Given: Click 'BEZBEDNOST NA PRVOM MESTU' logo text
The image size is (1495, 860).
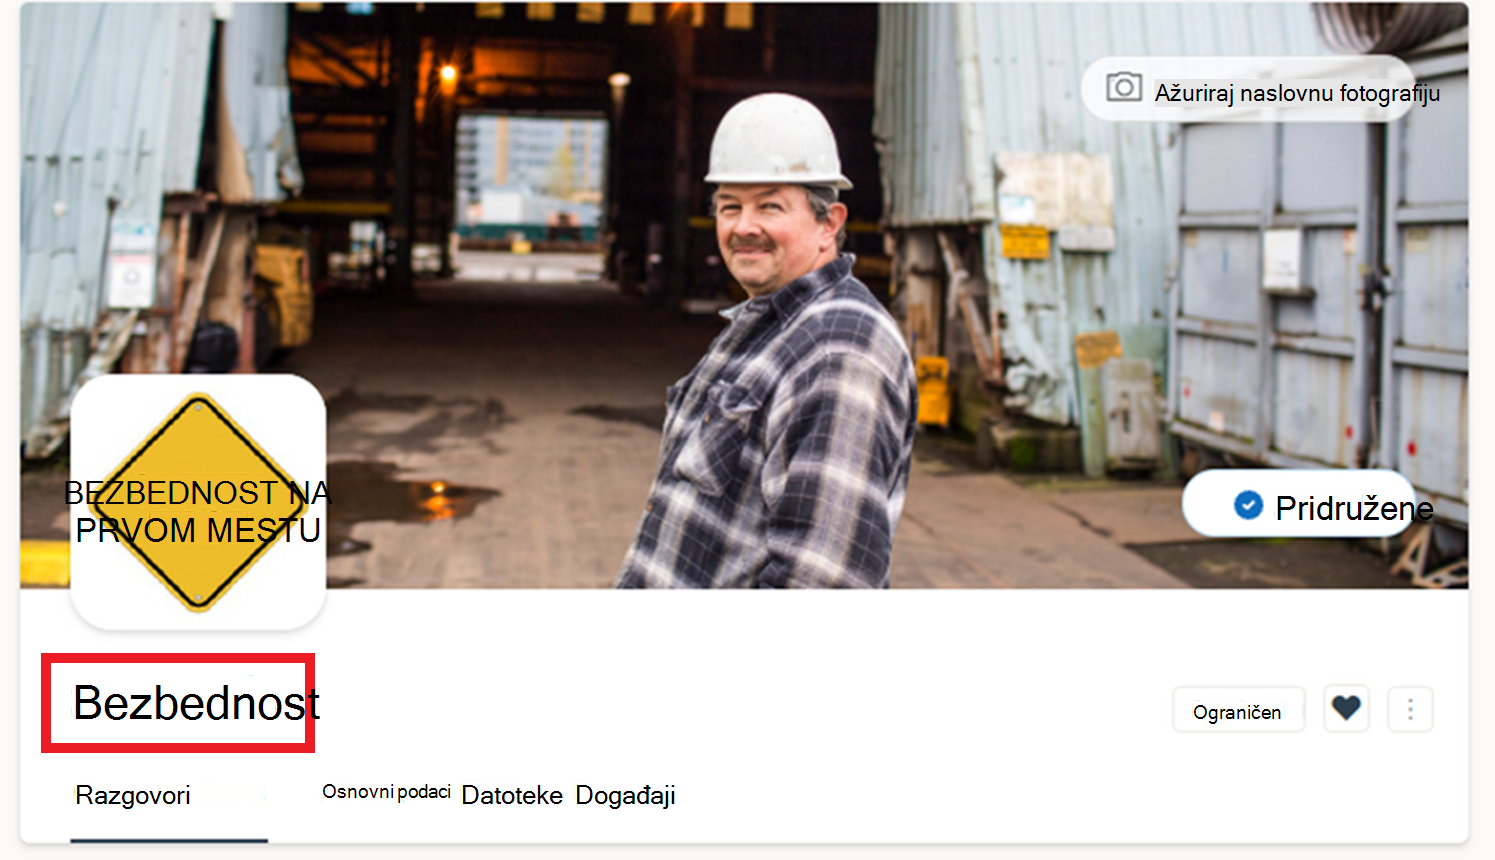Looking at the screenshot, I should pos(198,511).
